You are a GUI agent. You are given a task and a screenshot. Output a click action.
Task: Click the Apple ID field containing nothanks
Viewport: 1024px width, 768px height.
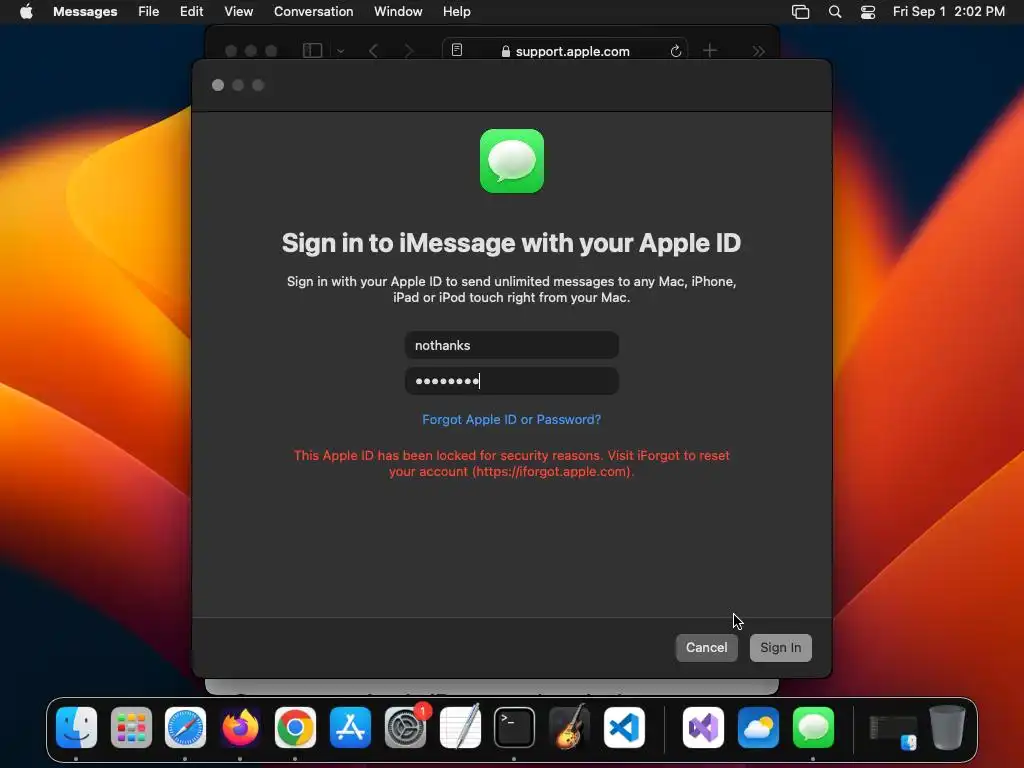click(x=511, y=345)
